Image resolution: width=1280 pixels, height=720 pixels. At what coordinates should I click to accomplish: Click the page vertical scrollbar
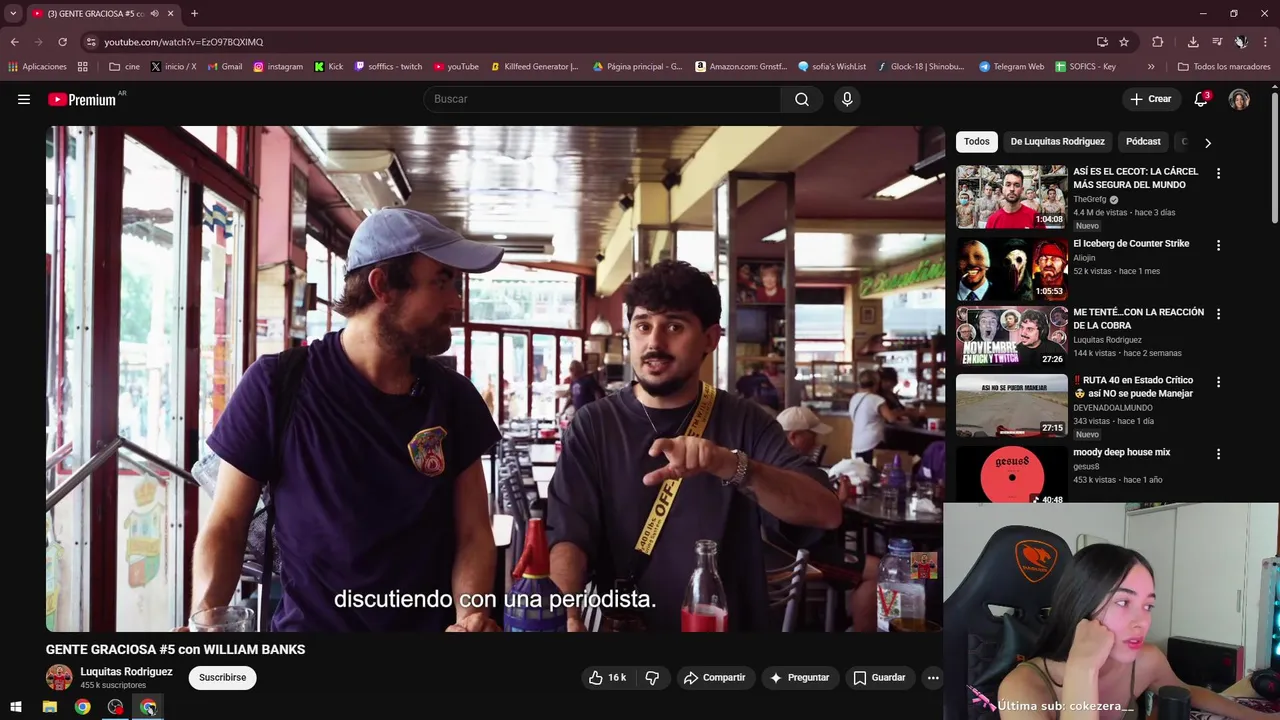point(1275,158)
